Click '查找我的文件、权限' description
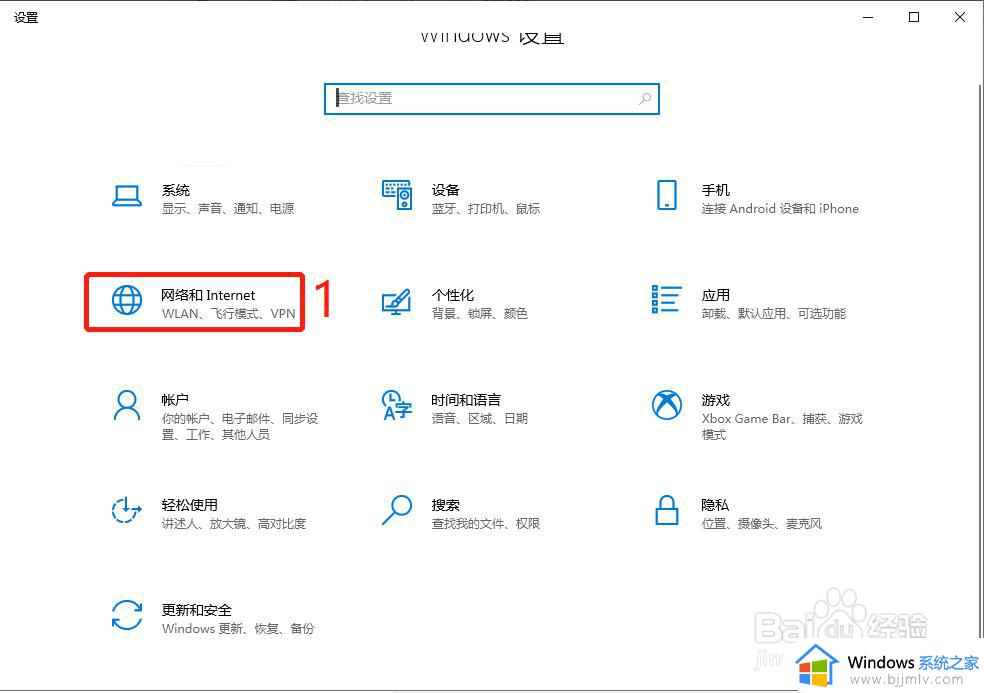Viewport: 984px width, 693px height. [x=486, y=524]
